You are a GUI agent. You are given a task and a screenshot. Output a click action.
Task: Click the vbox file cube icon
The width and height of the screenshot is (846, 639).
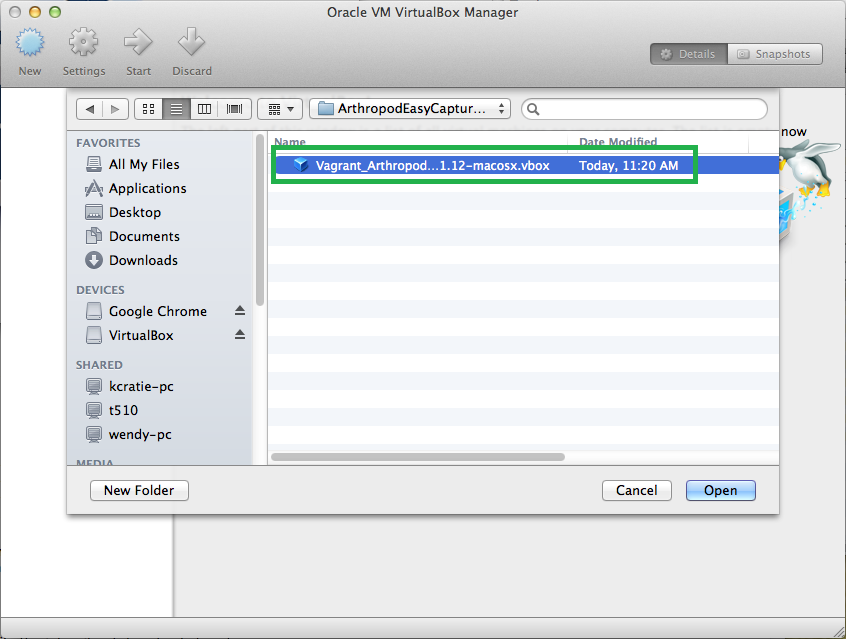tap(301, 165)
